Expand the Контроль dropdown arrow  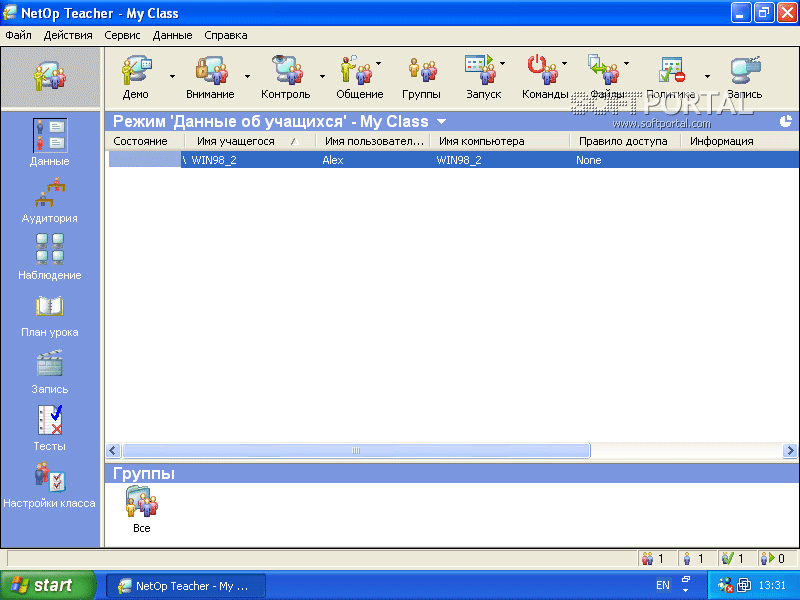322,77
